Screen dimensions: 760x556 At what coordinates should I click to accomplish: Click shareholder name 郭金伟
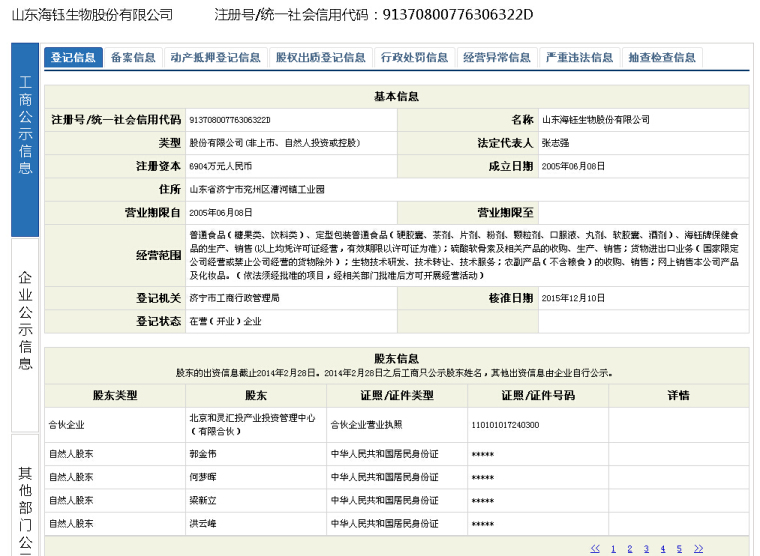(x=203, y=454)
